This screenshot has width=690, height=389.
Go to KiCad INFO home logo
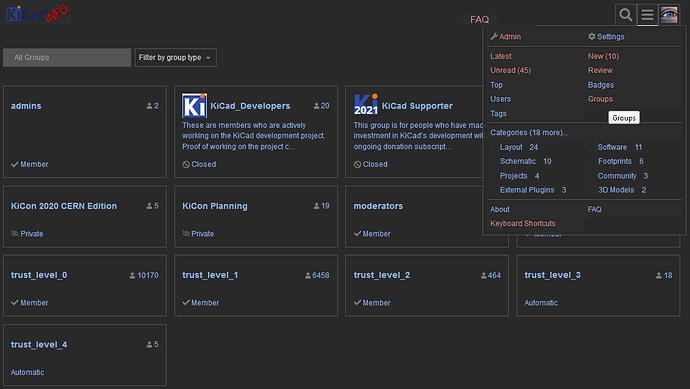[x=37, y=14]
